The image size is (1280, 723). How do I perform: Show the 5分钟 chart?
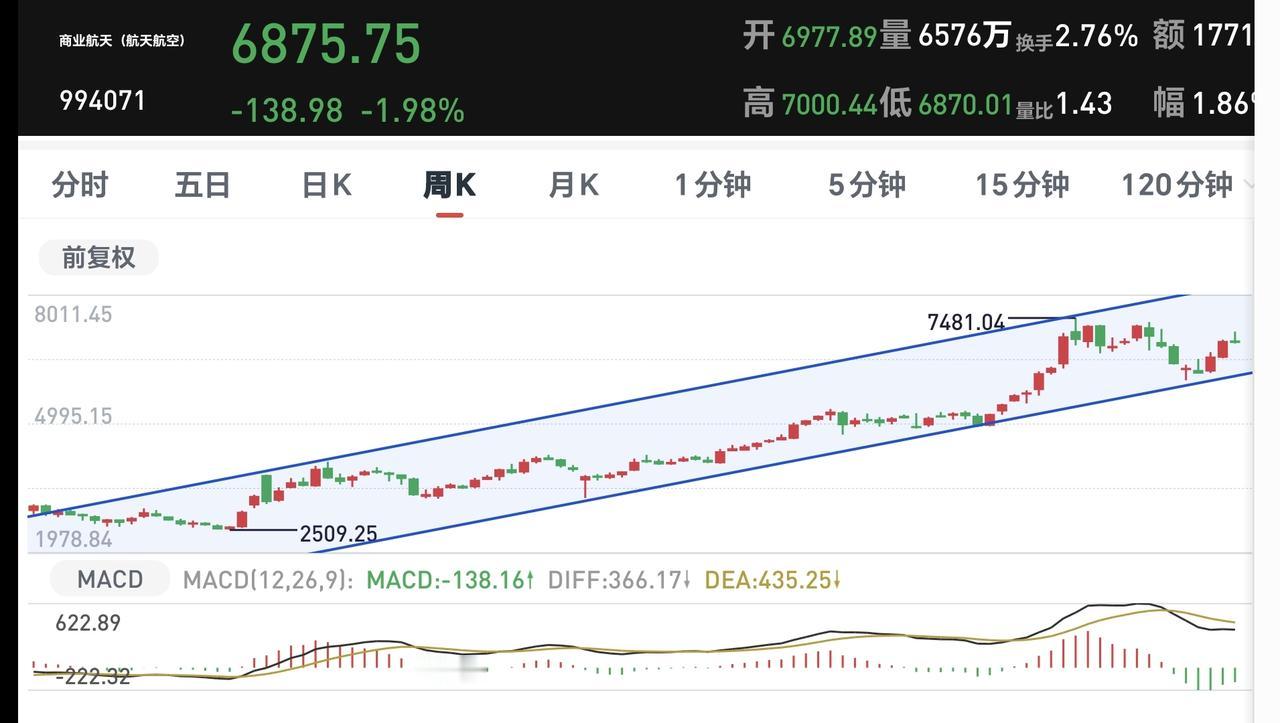point(867,185)
